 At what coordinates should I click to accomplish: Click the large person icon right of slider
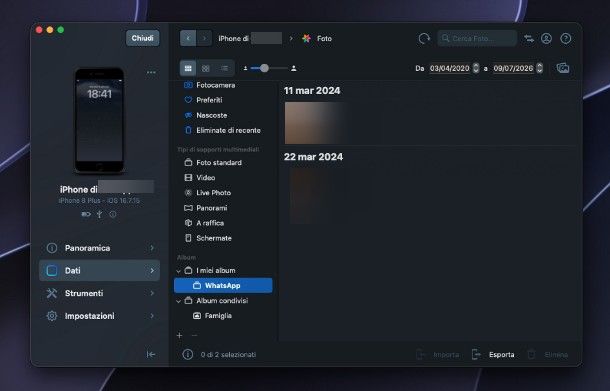tap(294, 68)
